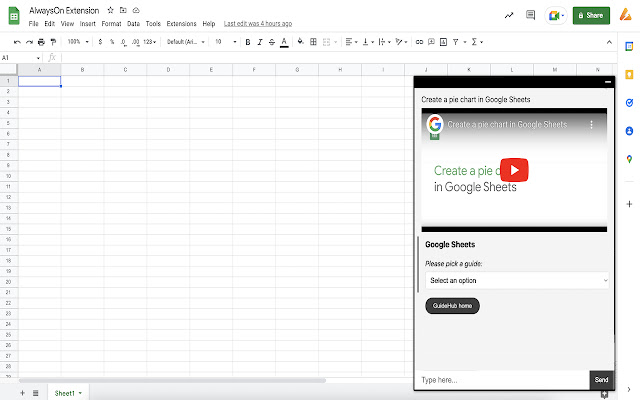Open Contacts in side panel
The height and width of the screenshot is (400, 640).
coord(629,131)
